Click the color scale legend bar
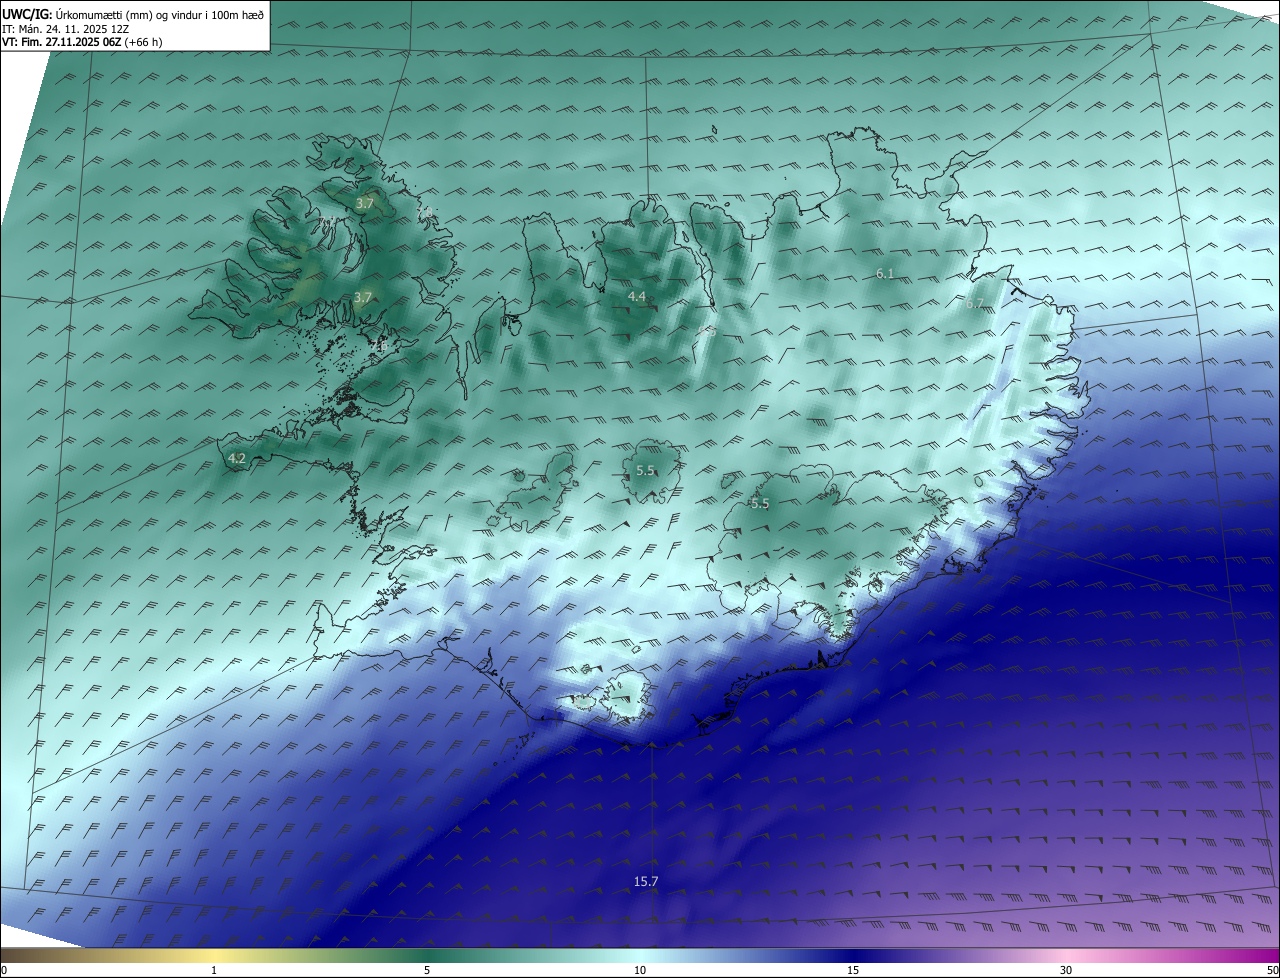This screenshot has width=1280, height=978. tap(640, 955)
